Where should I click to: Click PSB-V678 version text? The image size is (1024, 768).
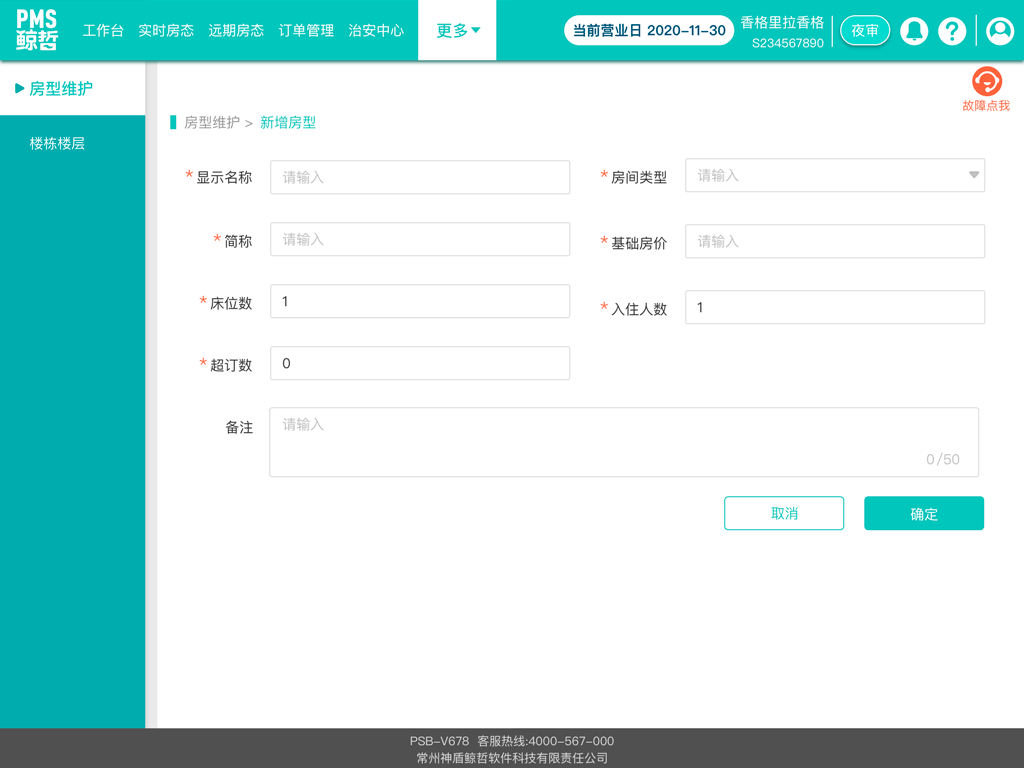coord(439,741)
